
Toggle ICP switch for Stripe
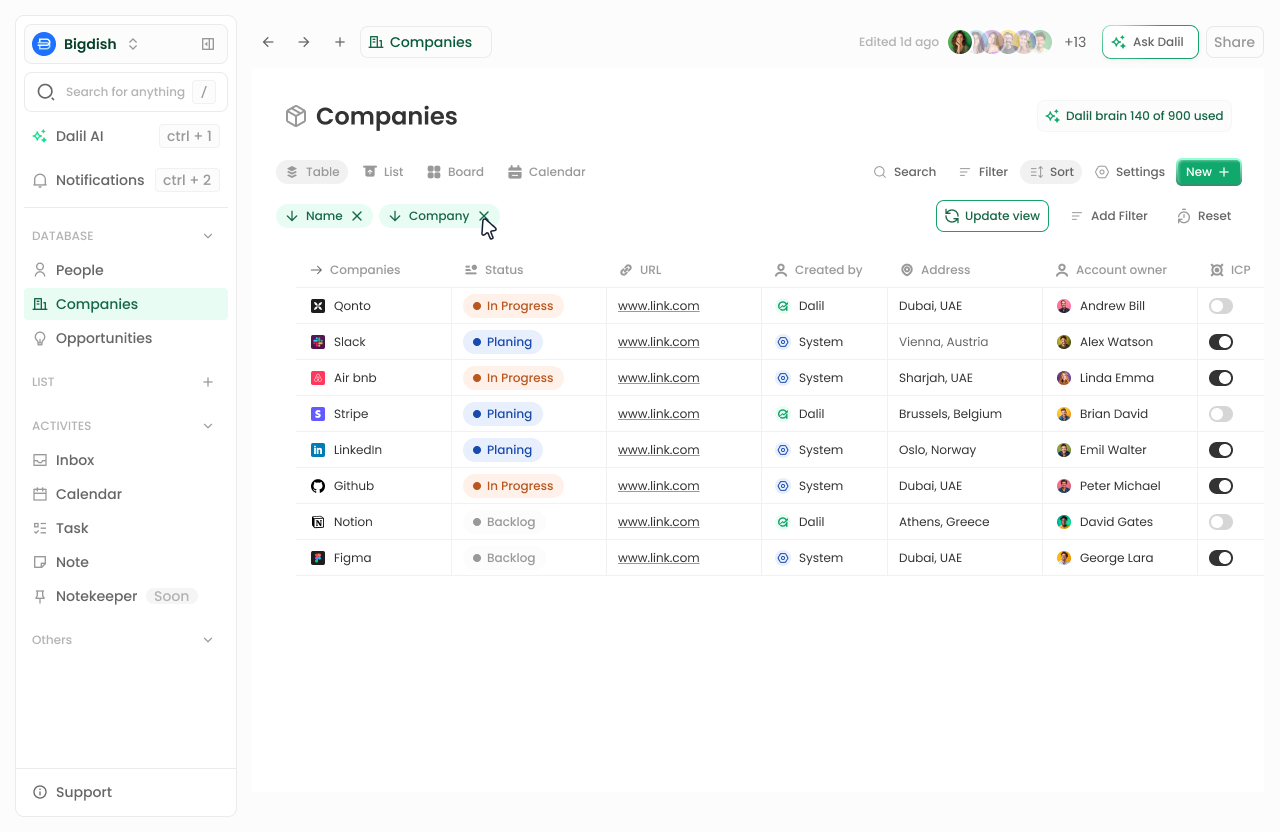coord(1221,414)
